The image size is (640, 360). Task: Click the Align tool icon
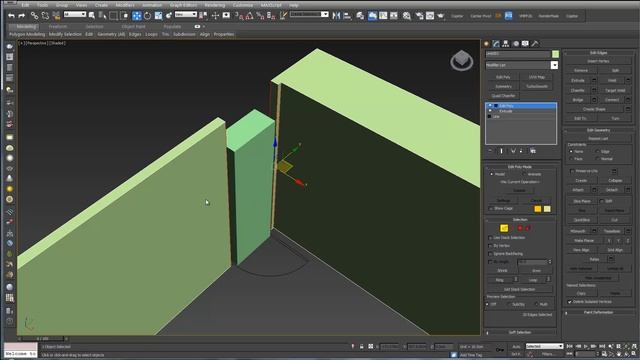coord(347,16)
